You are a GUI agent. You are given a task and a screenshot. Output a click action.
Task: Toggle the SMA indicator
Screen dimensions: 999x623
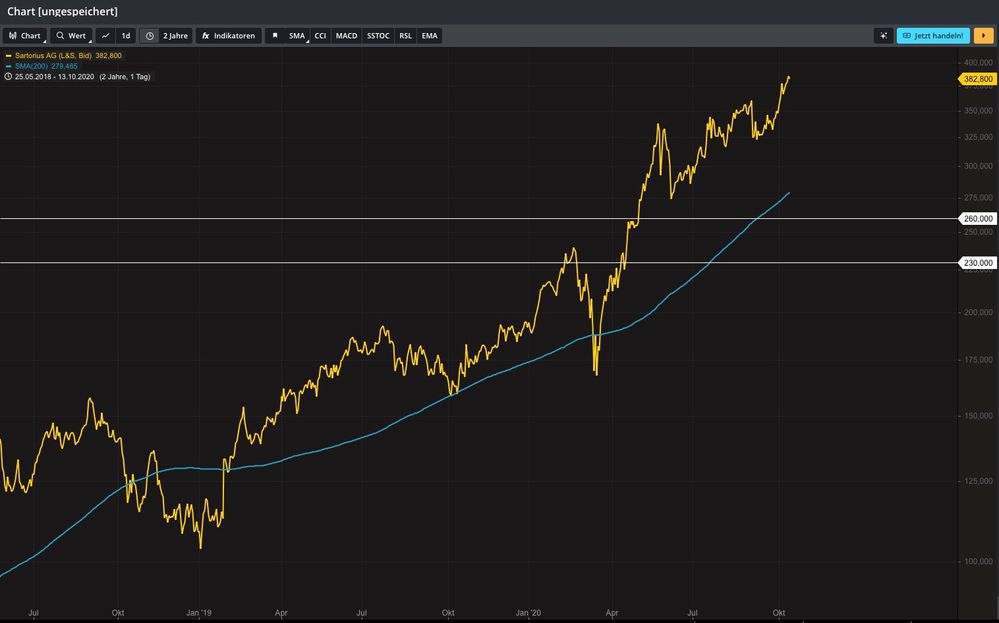pyautogui.click(x=297, y=36)
